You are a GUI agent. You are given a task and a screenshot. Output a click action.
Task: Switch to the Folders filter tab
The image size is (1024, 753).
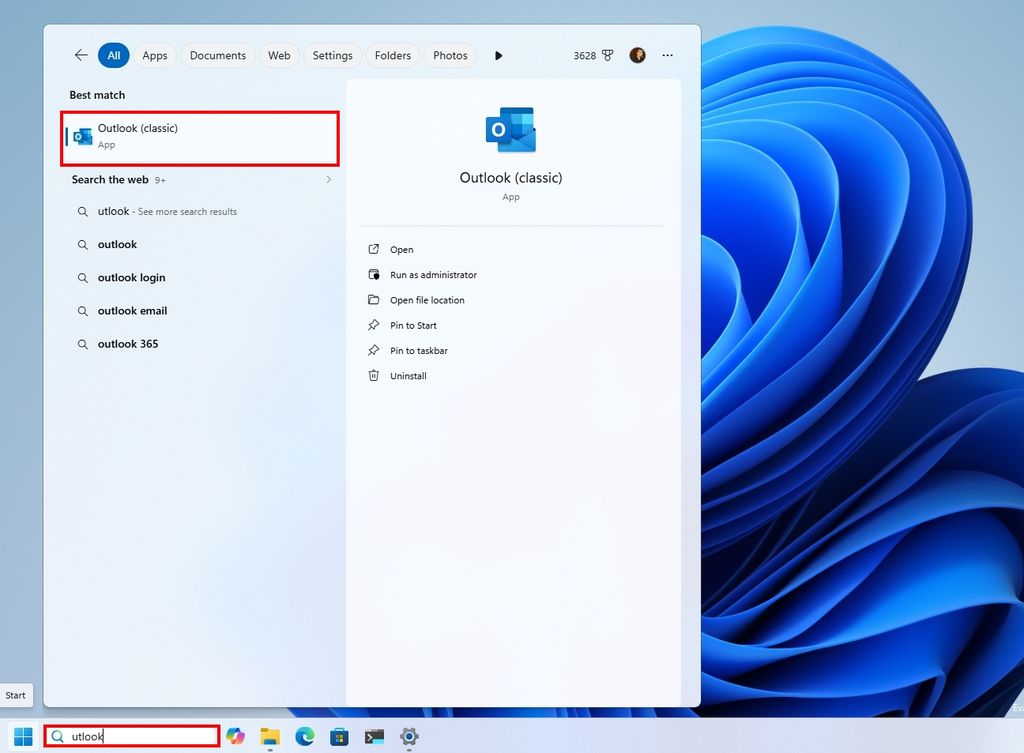point(392,56)
